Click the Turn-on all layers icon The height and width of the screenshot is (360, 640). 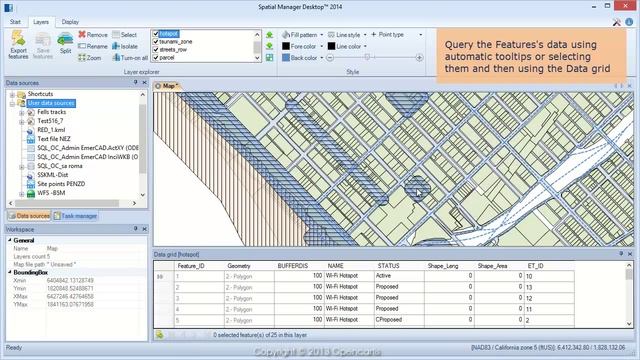tap(116, 58)
